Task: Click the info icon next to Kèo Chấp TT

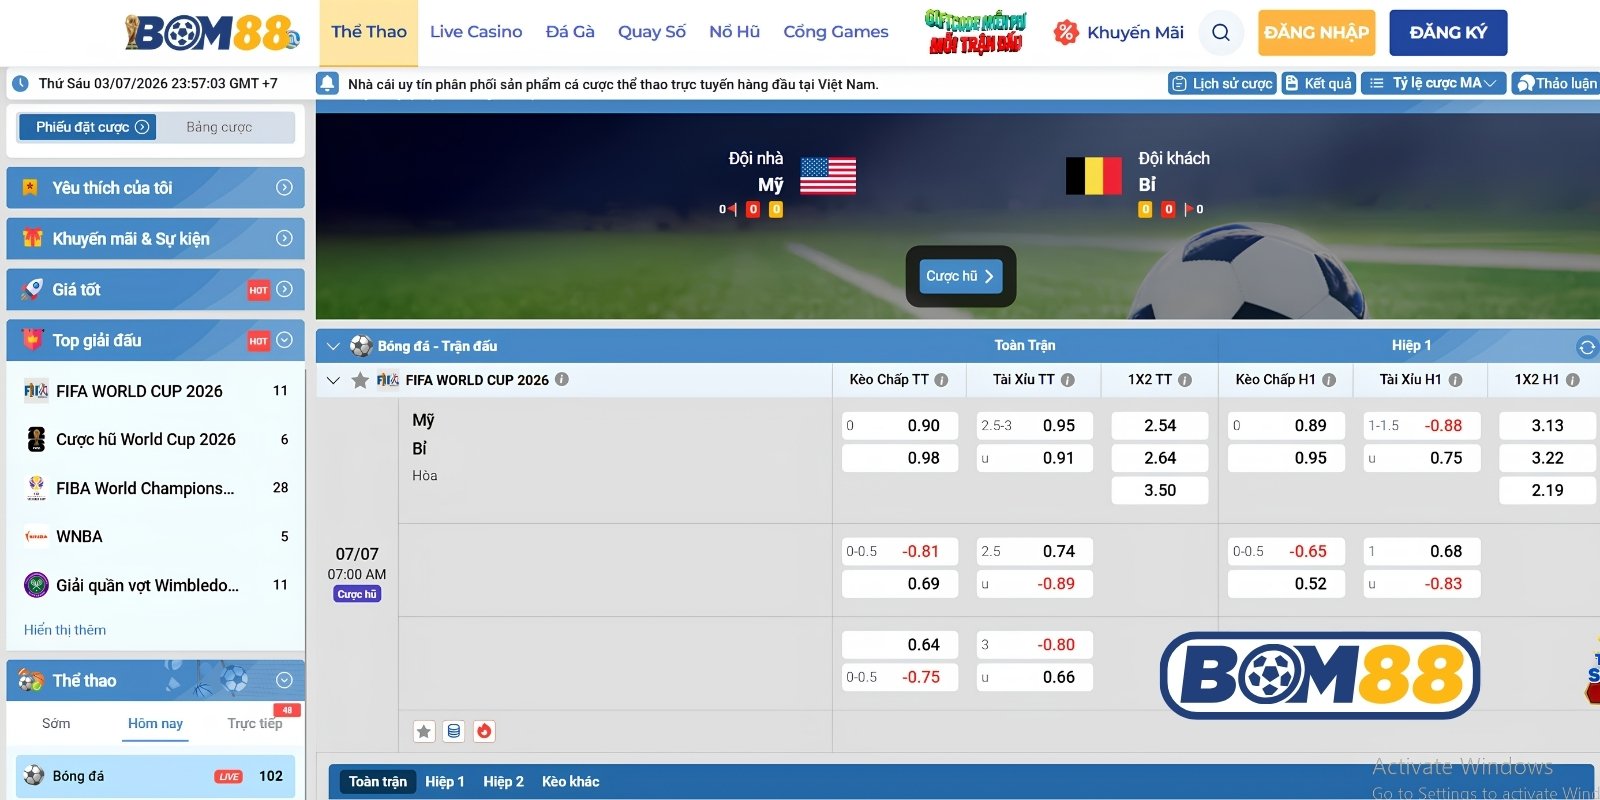Action: tap(941, 380)
